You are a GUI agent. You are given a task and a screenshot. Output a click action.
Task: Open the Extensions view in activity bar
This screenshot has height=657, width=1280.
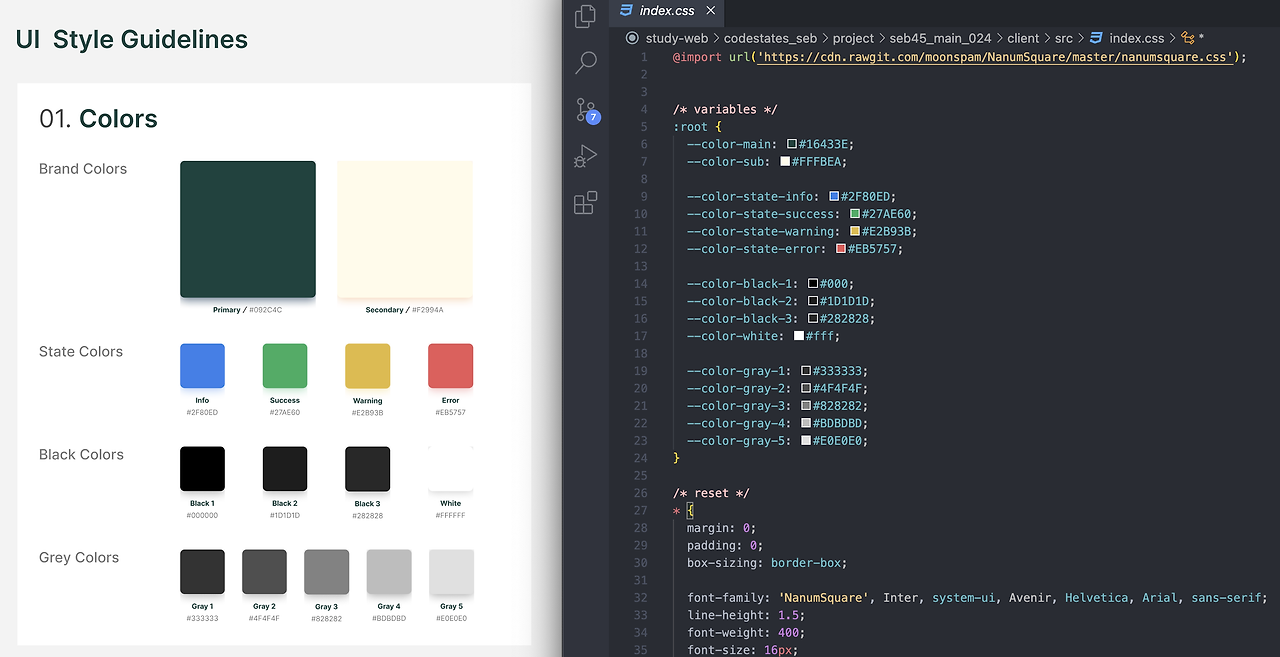586,203
